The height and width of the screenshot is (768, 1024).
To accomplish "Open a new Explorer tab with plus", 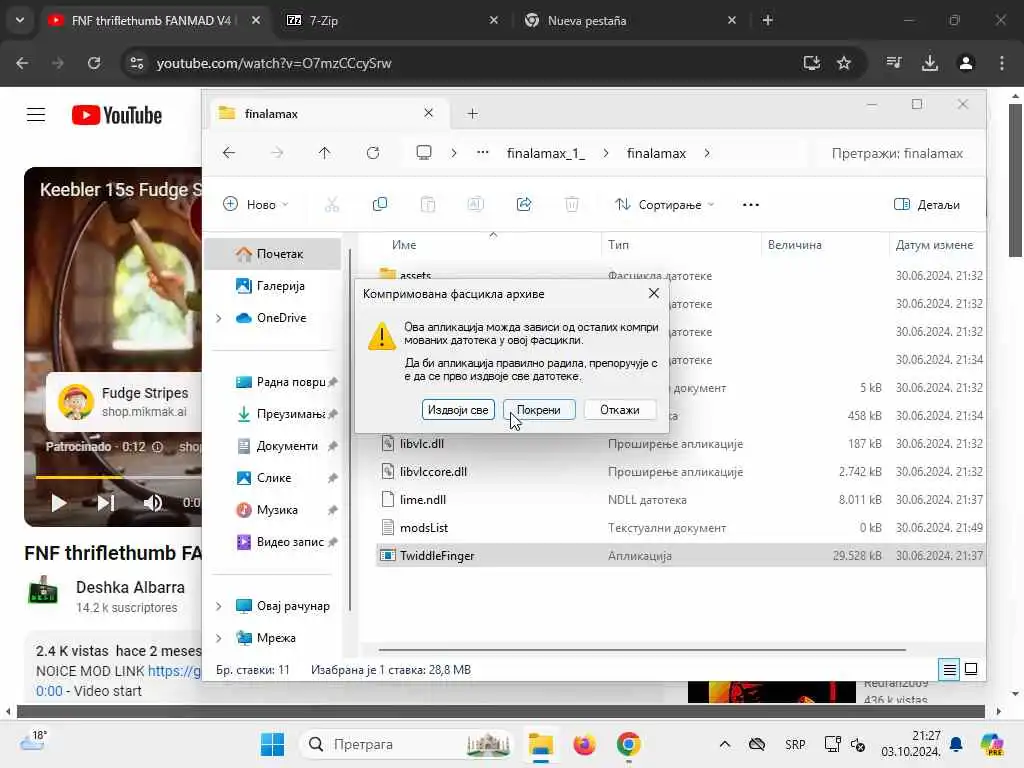I will click(473, 114).
